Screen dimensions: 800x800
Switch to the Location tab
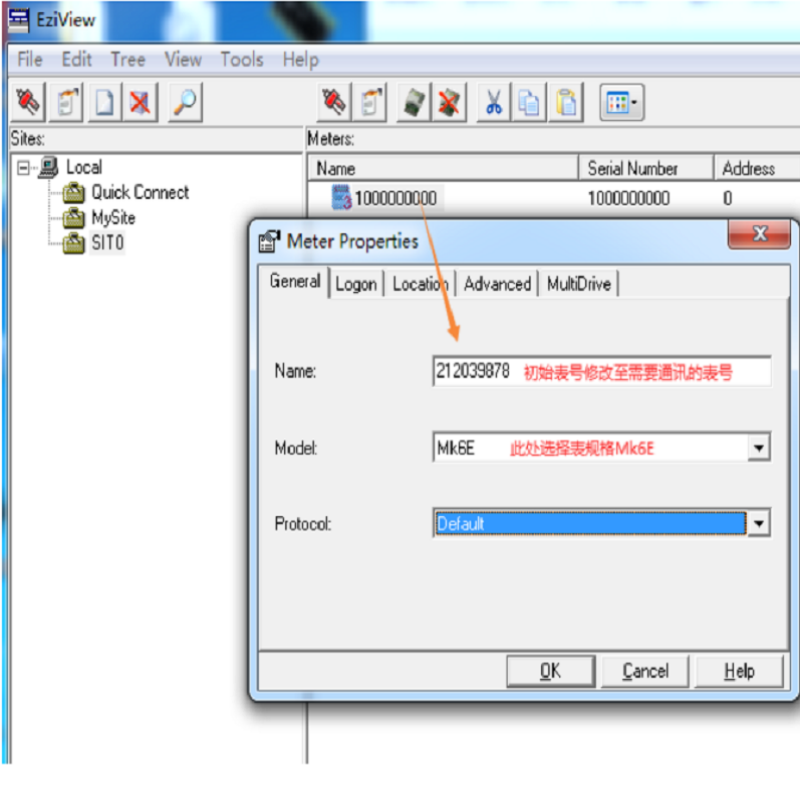[420, 284]
